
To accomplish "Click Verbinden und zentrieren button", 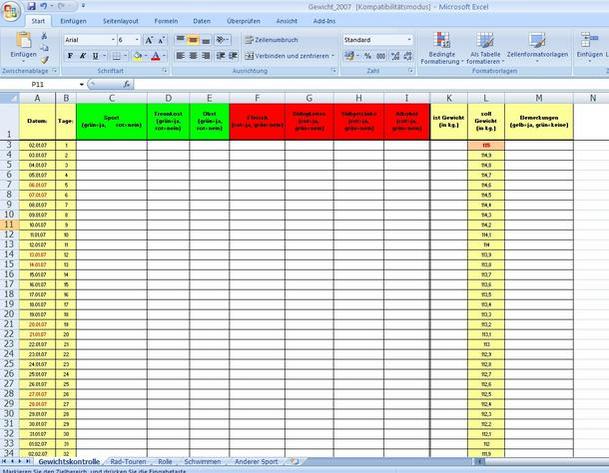I will (287, 56).
